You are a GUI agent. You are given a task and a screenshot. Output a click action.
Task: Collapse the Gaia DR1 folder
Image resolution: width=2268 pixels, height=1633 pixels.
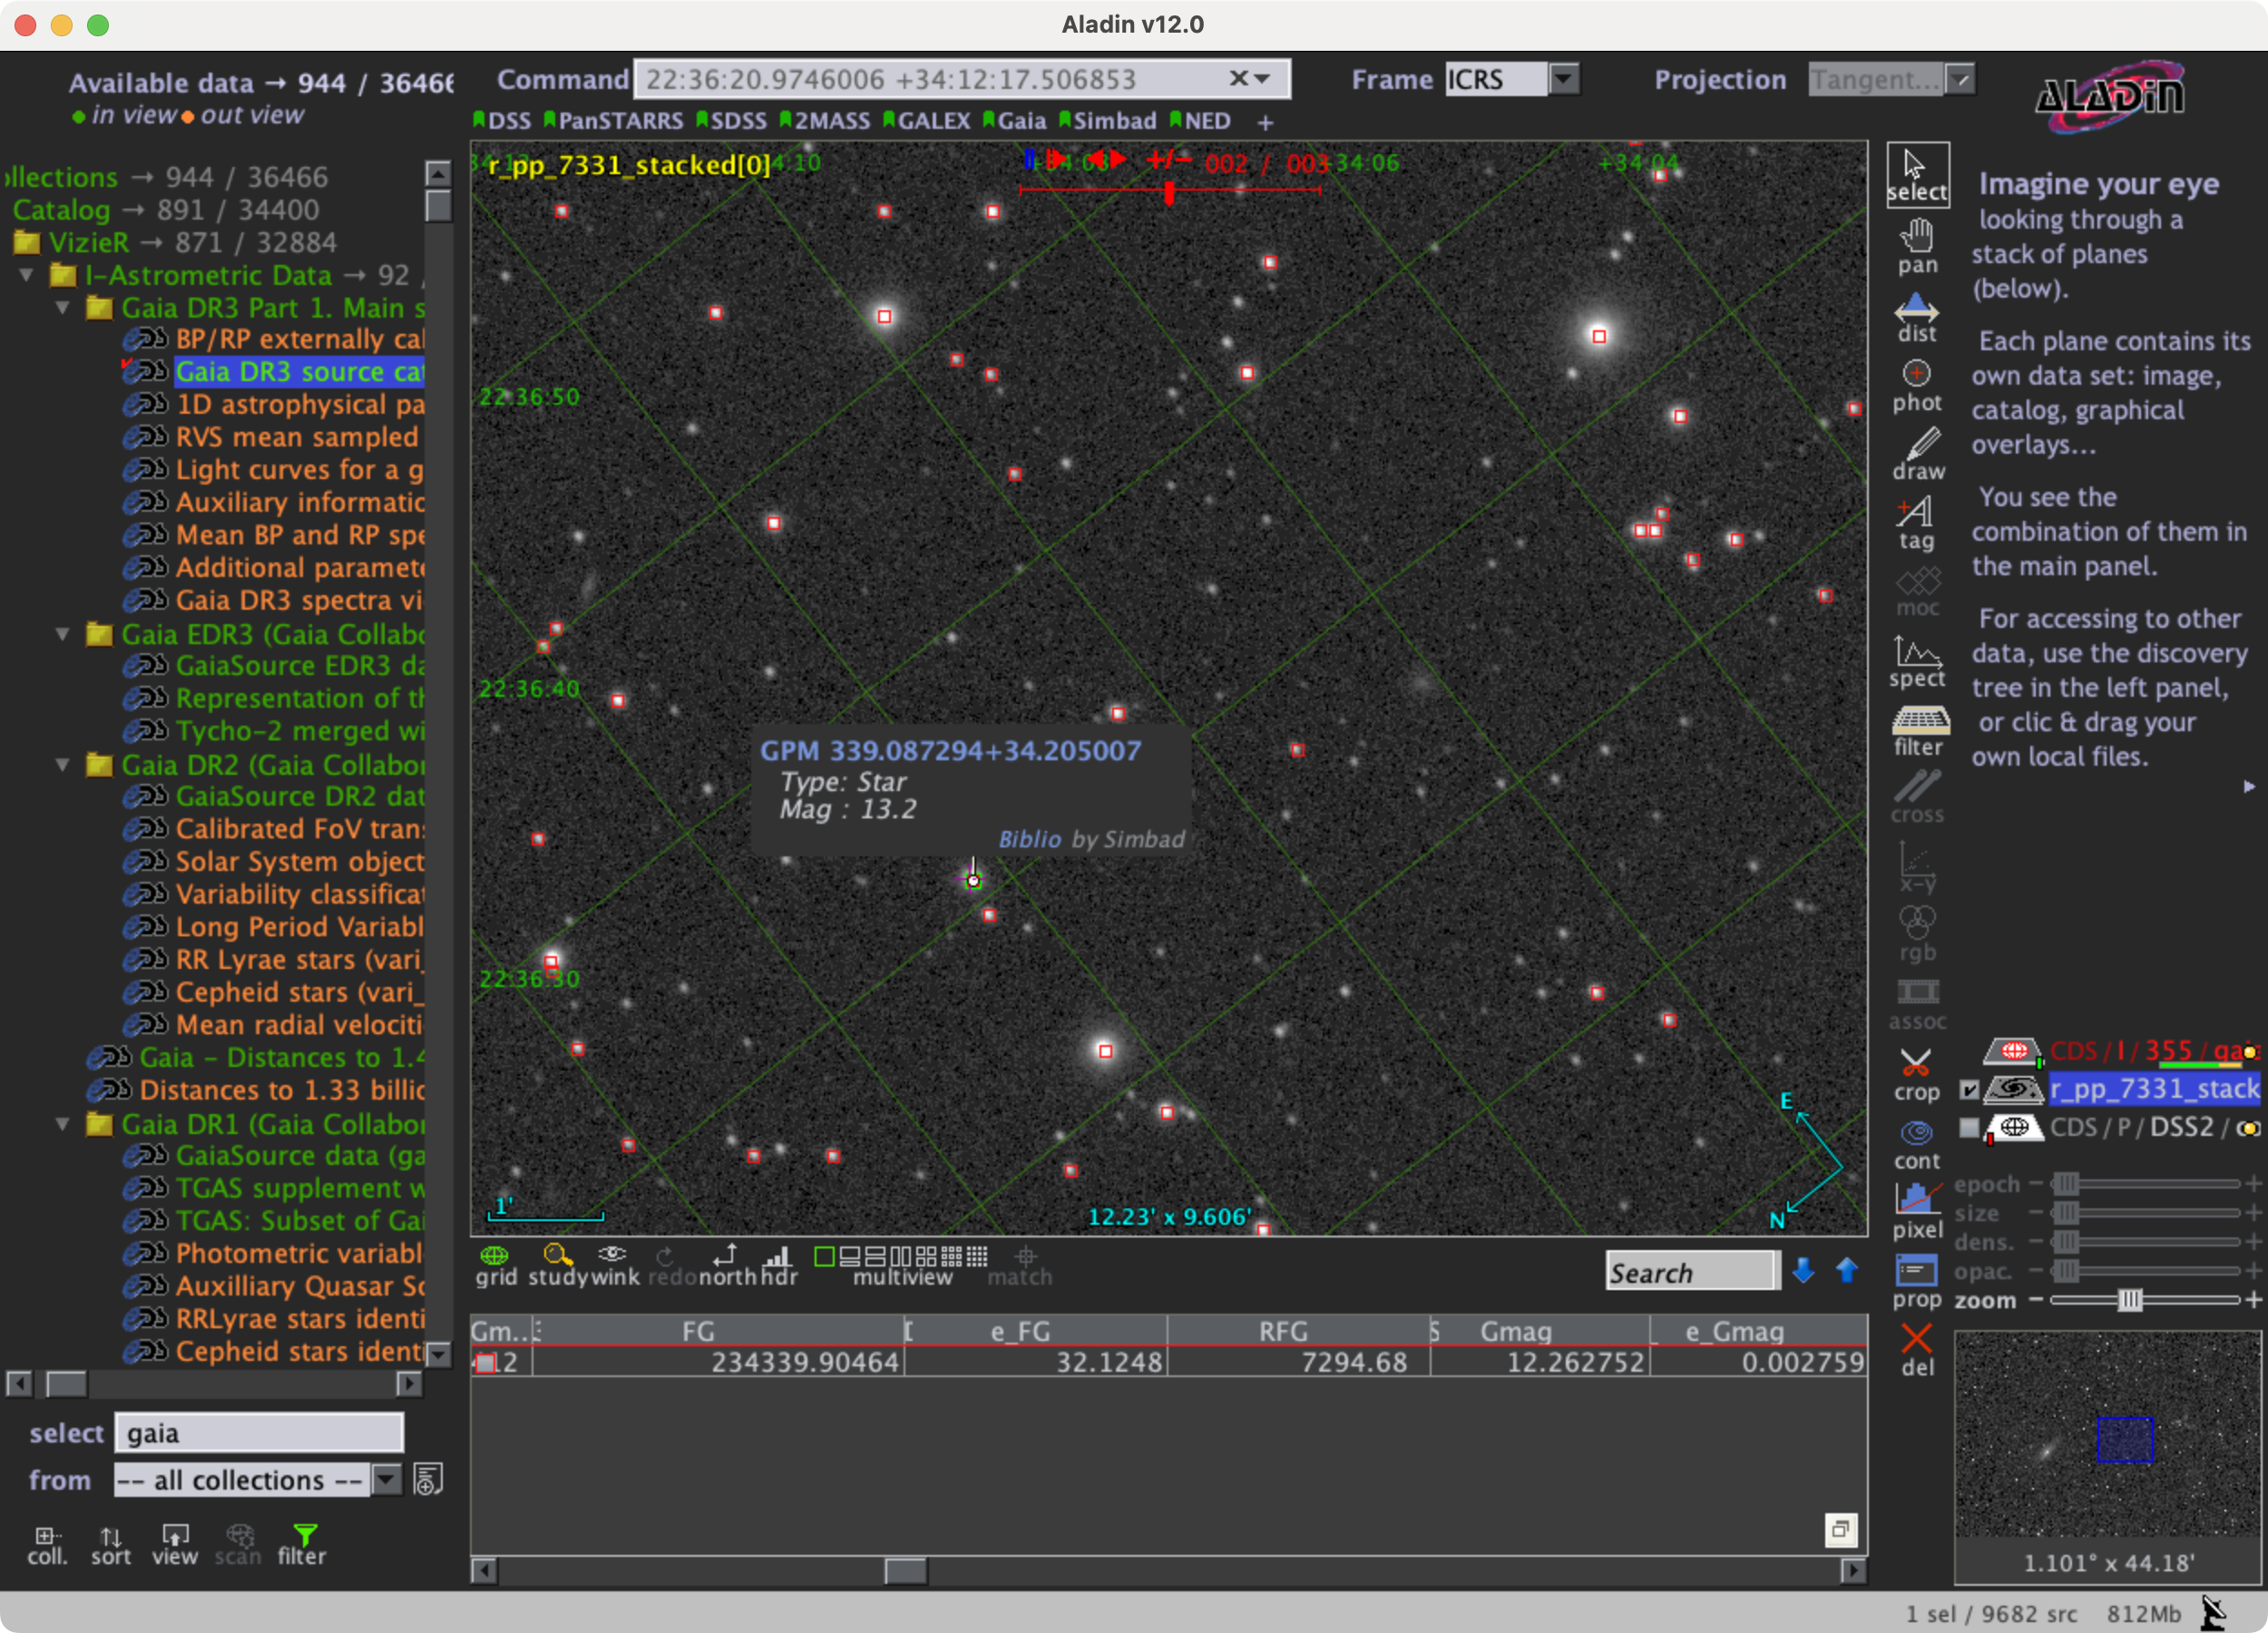tap(63, 1124)
